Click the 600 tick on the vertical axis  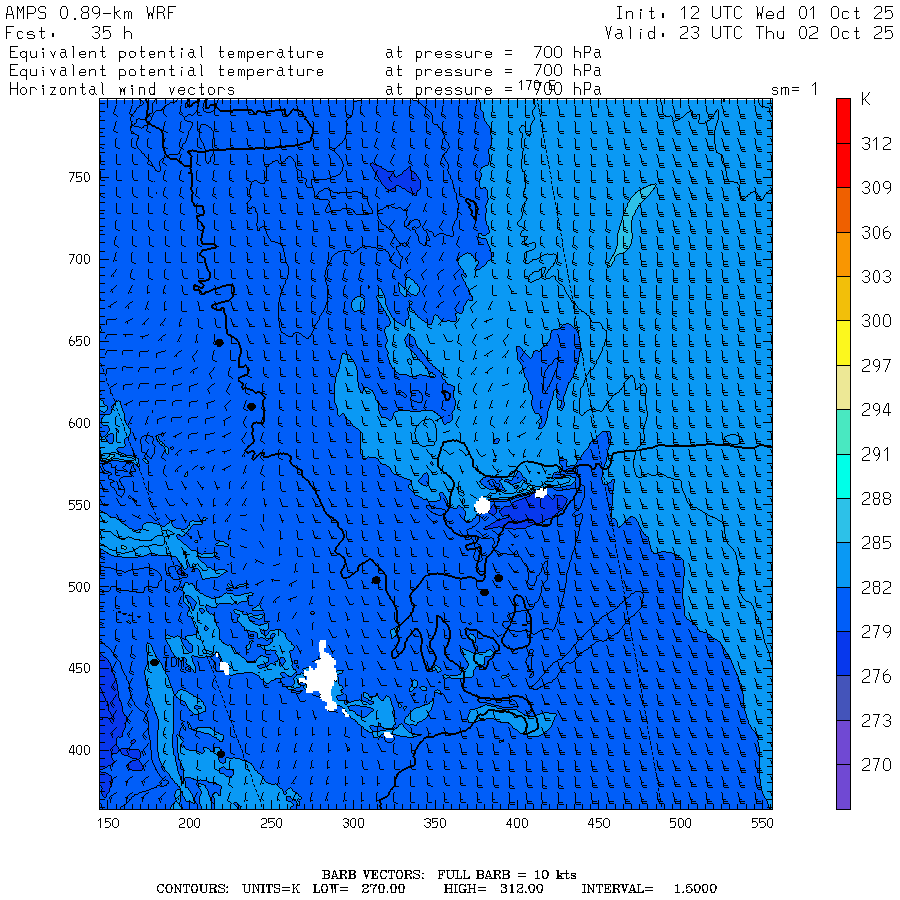(79, 424)
